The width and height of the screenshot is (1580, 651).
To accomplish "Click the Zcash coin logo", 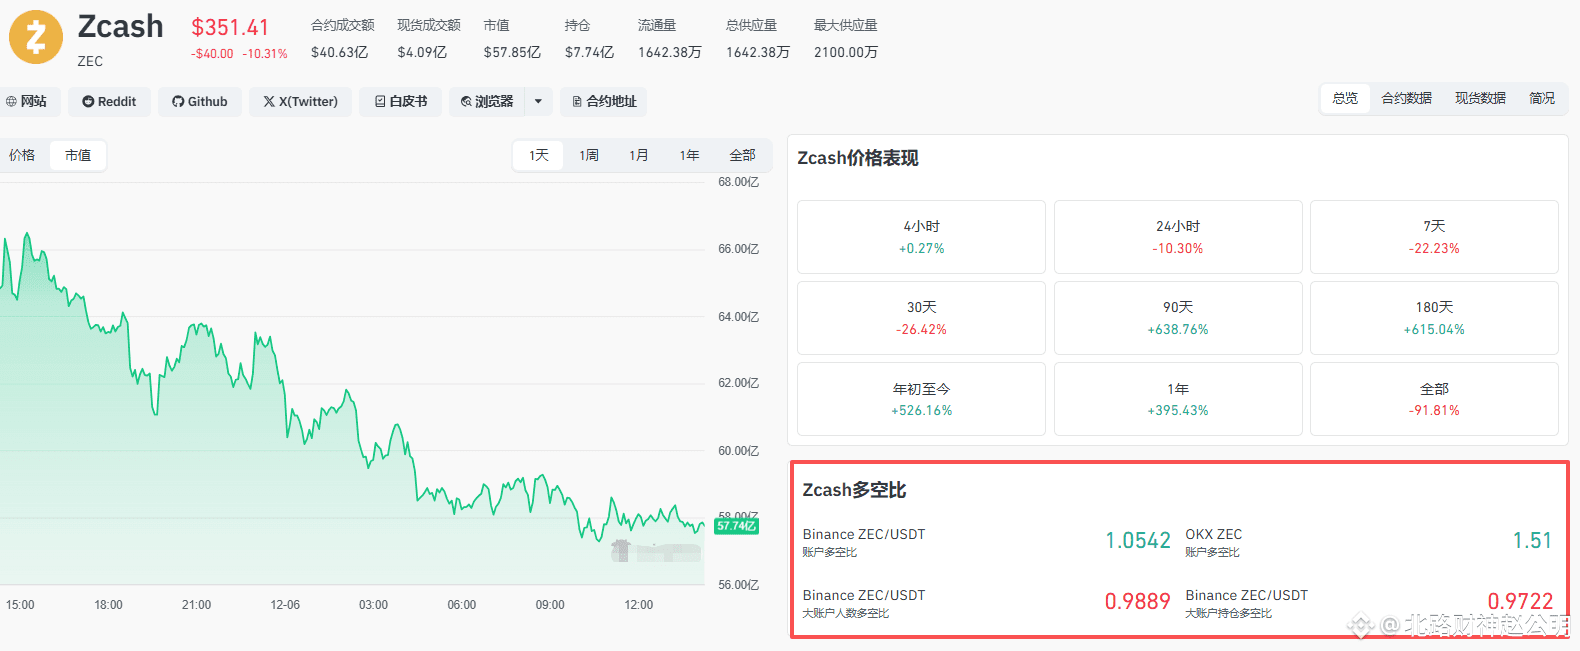I will (x=36, y=37).
